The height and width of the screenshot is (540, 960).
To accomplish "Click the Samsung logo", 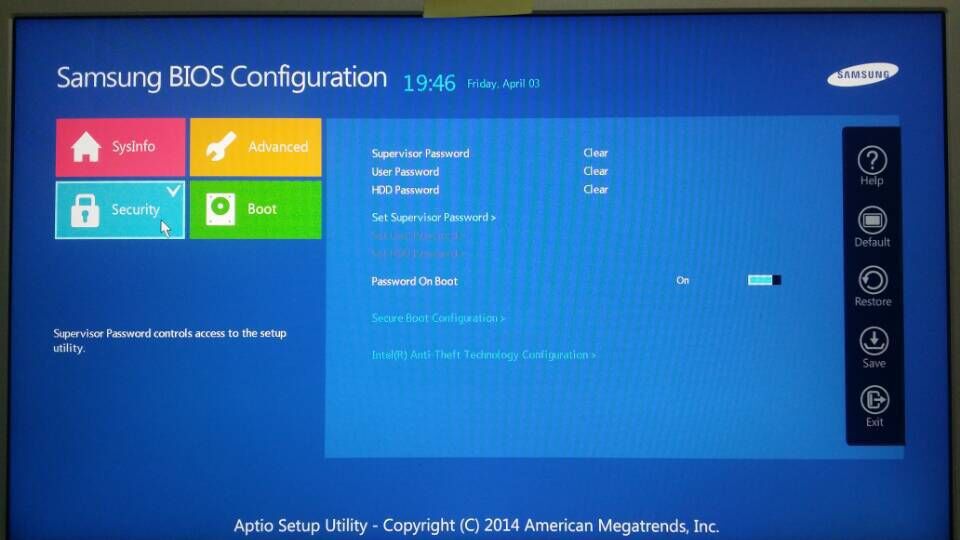I will (x=863, y=74).
